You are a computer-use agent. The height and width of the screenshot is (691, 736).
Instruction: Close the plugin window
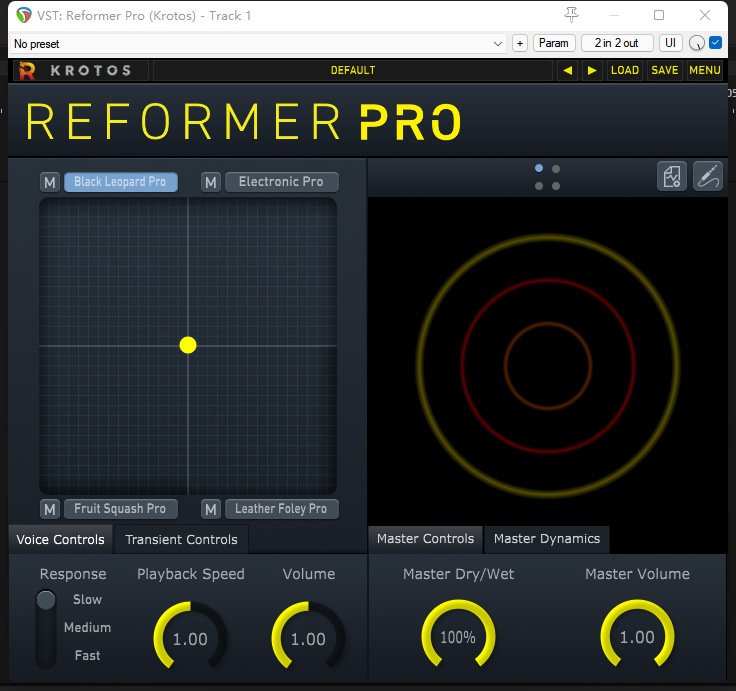(705, 15)
